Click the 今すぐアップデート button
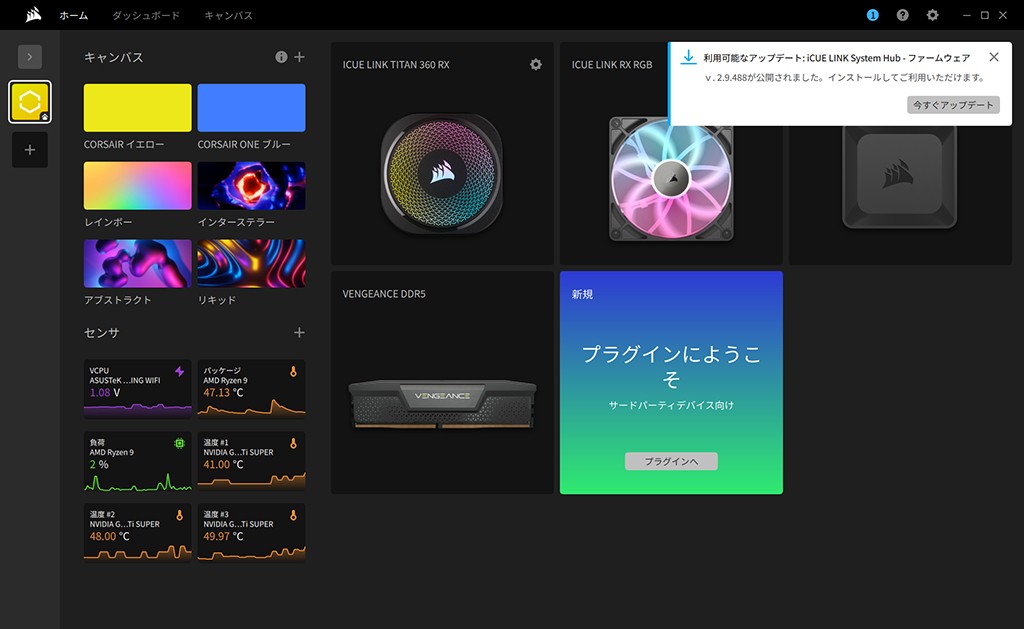This screenshot has height=629, width=1024. pyautogui.click(x=953, y=105)
